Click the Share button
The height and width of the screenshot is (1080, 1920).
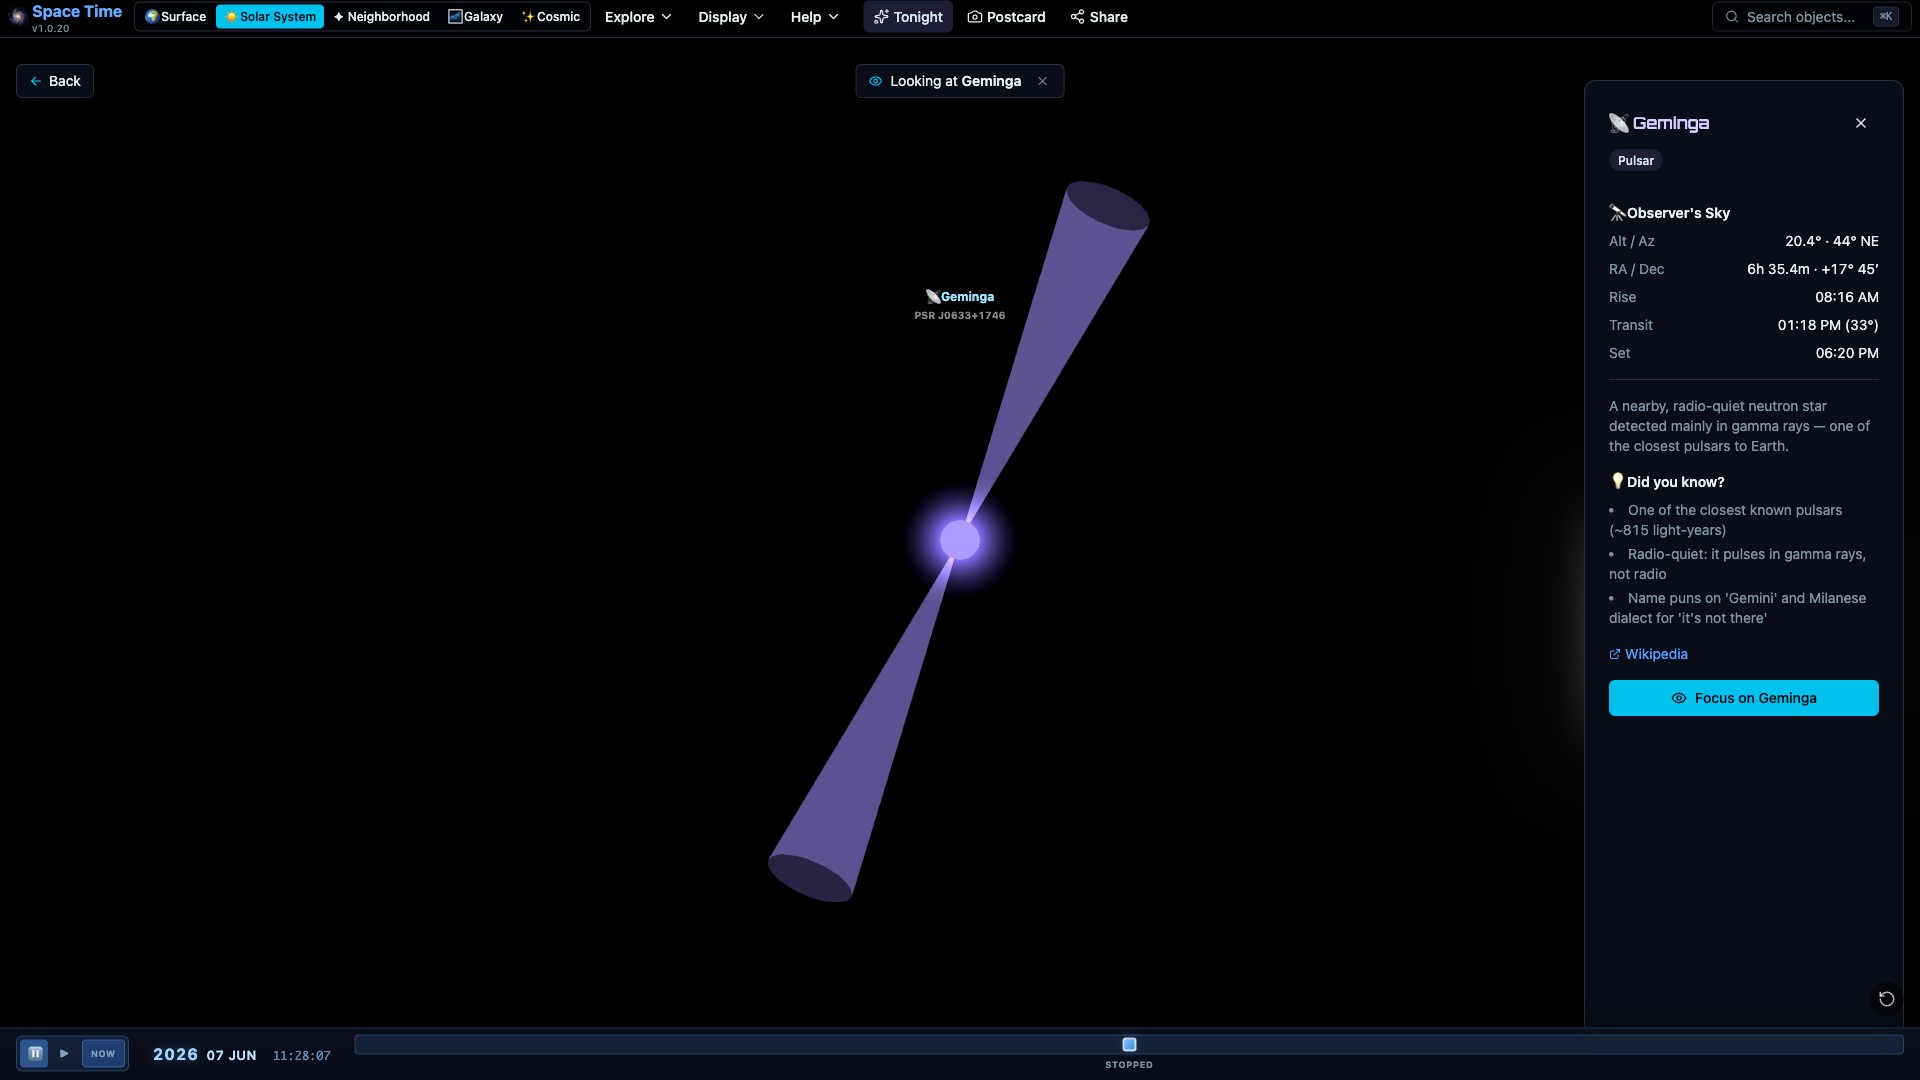tap(1099, 17)
